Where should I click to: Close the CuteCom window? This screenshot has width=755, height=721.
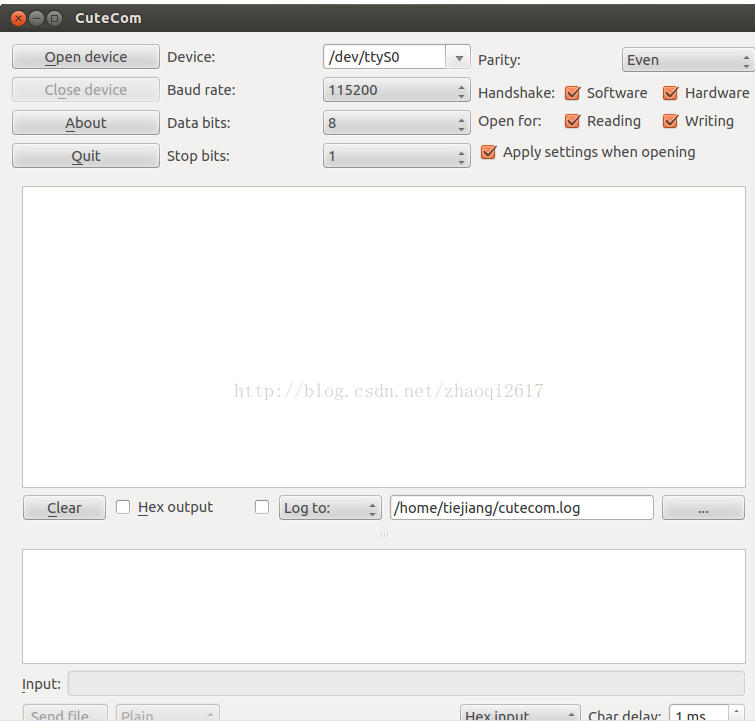(18, 18)
